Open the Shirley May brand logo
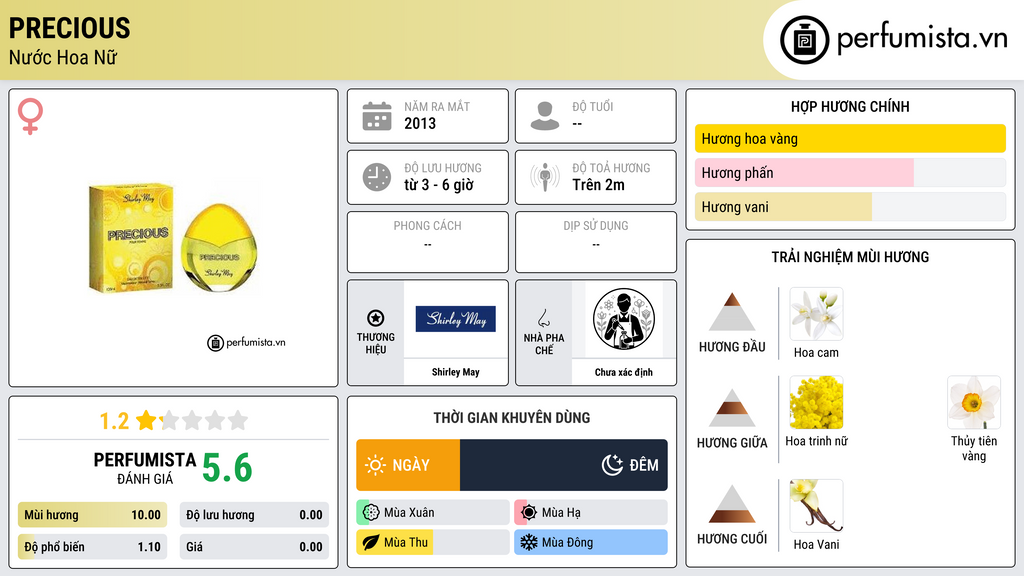The image size is (1024, 576). click(456, 319)
